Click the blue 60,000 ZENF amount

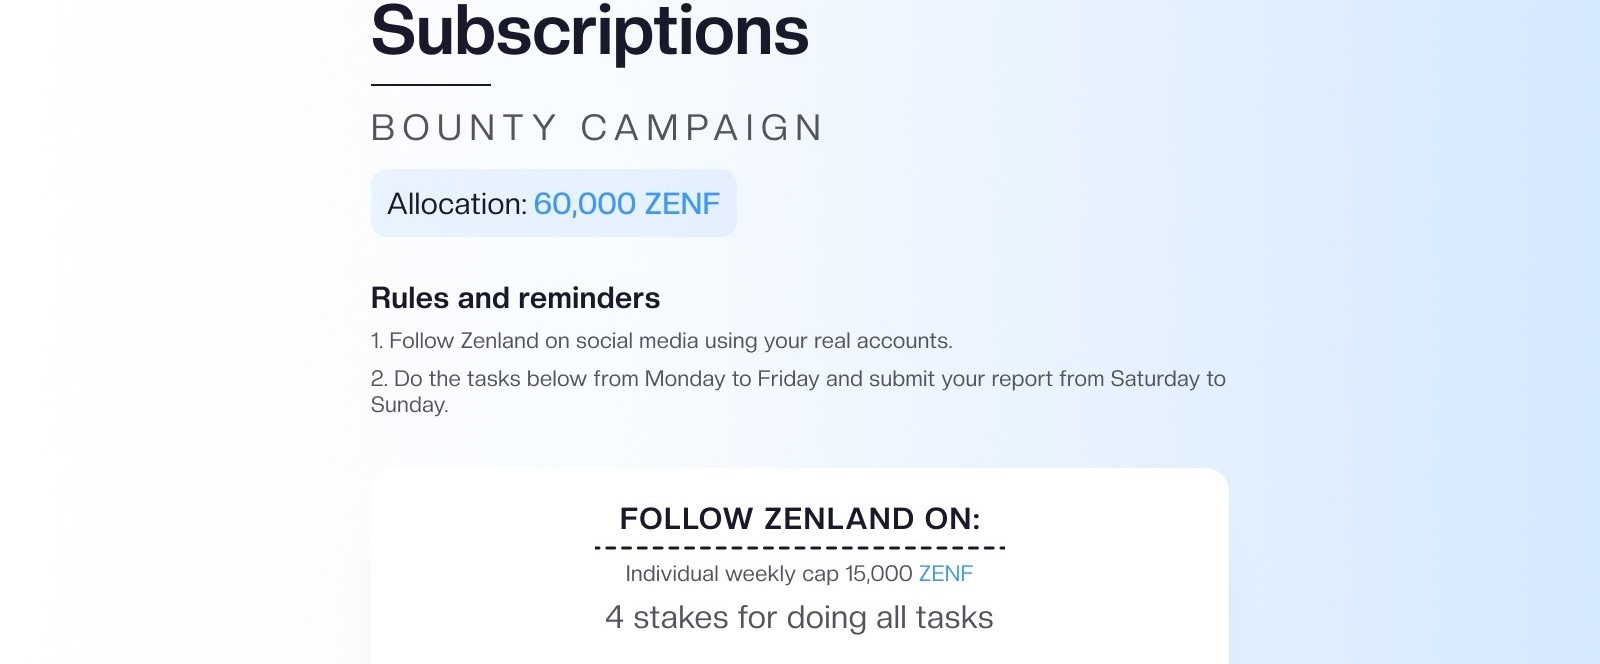tap(626, 204)
